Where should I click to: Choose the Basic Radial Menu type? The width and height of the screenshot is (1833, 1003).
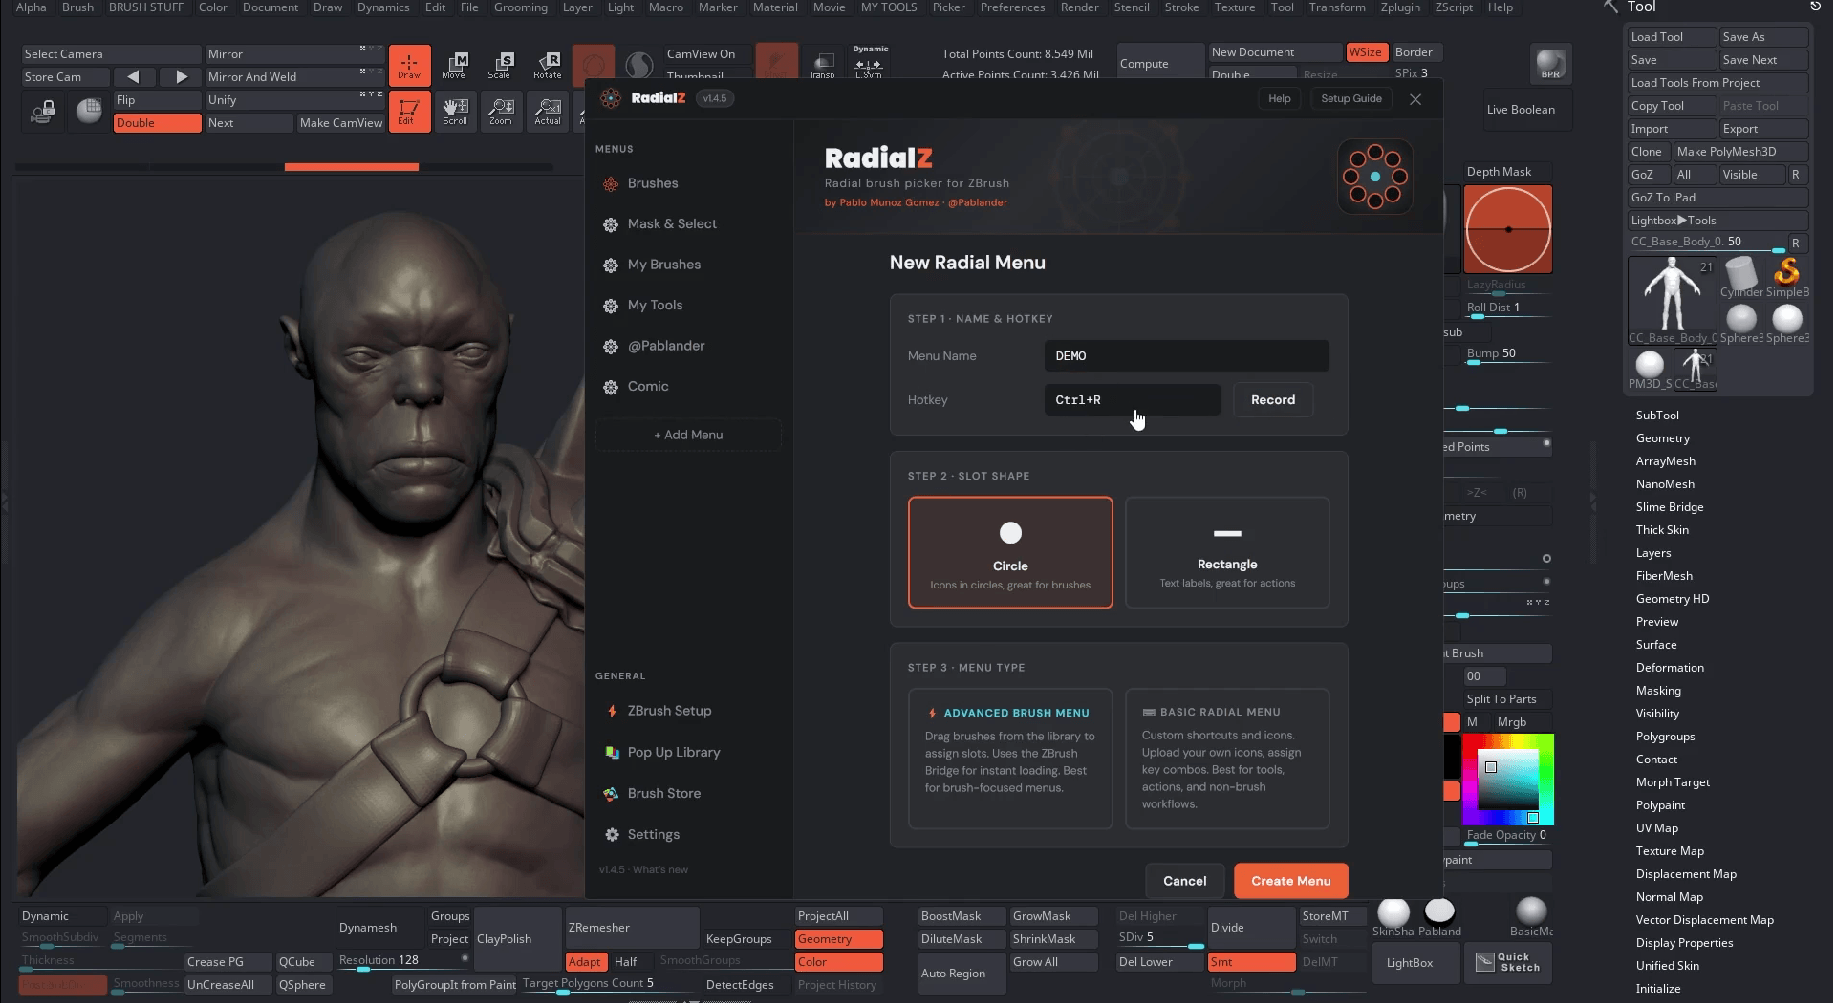pos(1227,758)
